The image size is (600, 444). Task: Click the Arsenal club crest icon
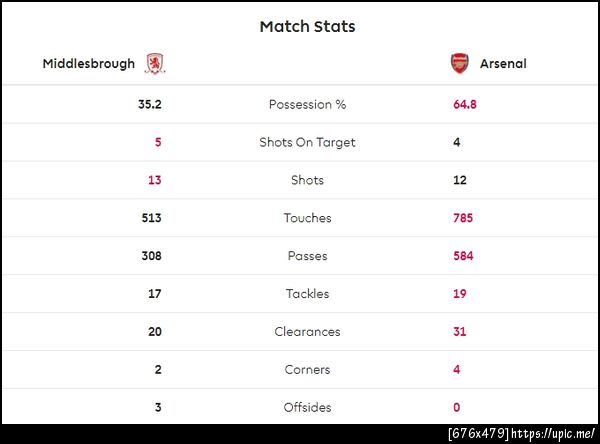(459, 64)
